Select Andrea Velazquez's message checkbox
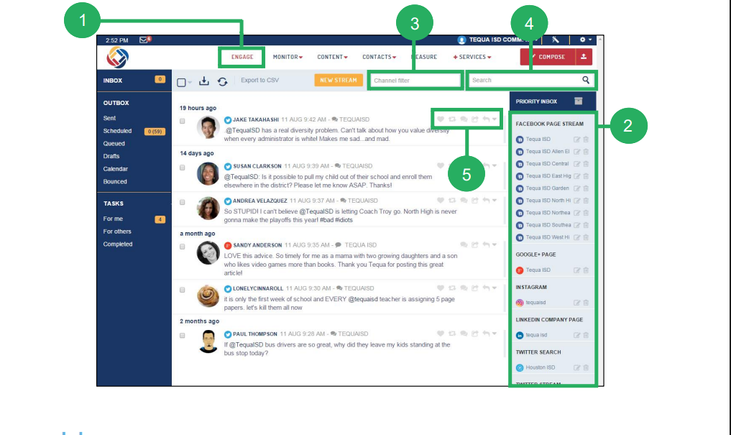731x435 pixels. pyautogui.click(x=182, y=202)
